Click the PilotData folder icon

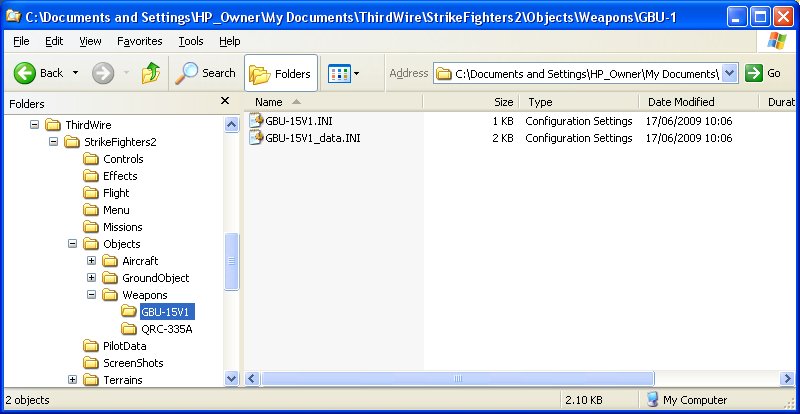pos(91,346)
